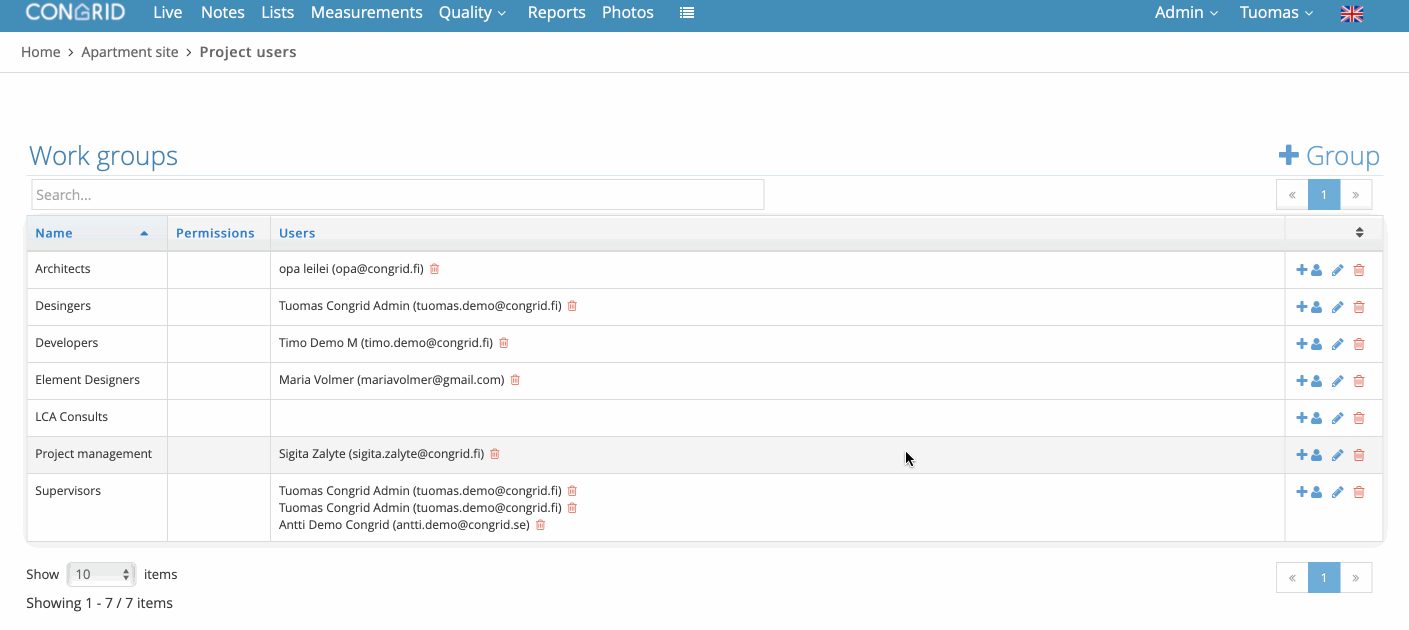Edit the LCA Consults group

[1338, 418]
